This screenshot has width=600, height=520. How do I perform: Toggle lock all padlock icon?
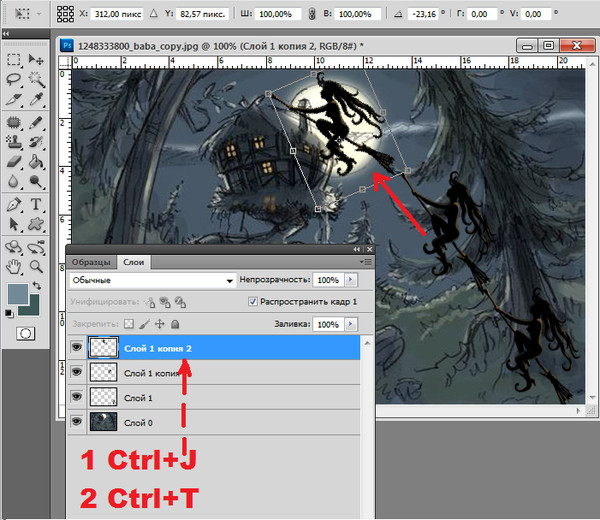click(x=175, y=324)
